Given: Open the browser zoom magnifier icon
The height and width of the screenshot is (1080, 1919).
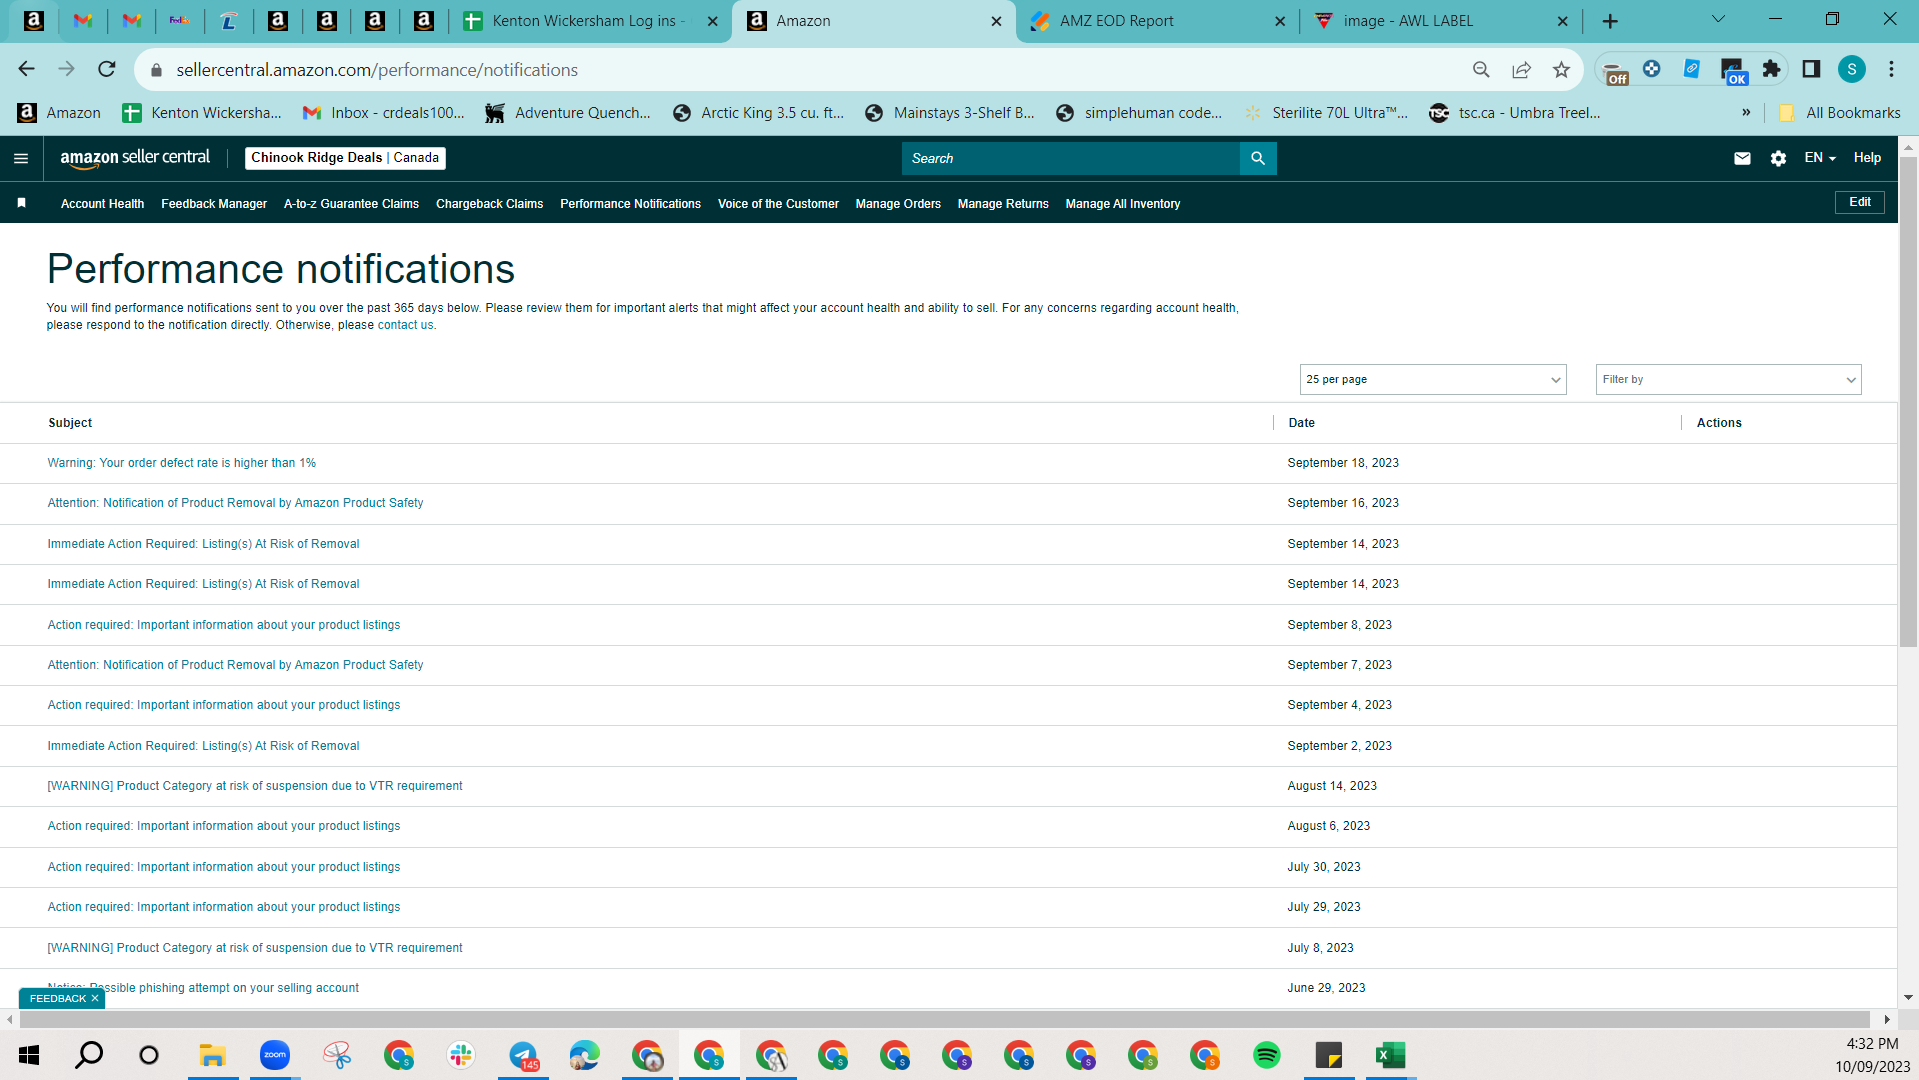Looking at the screenshot, I should pyautogui.click(x=1481, y=69).
